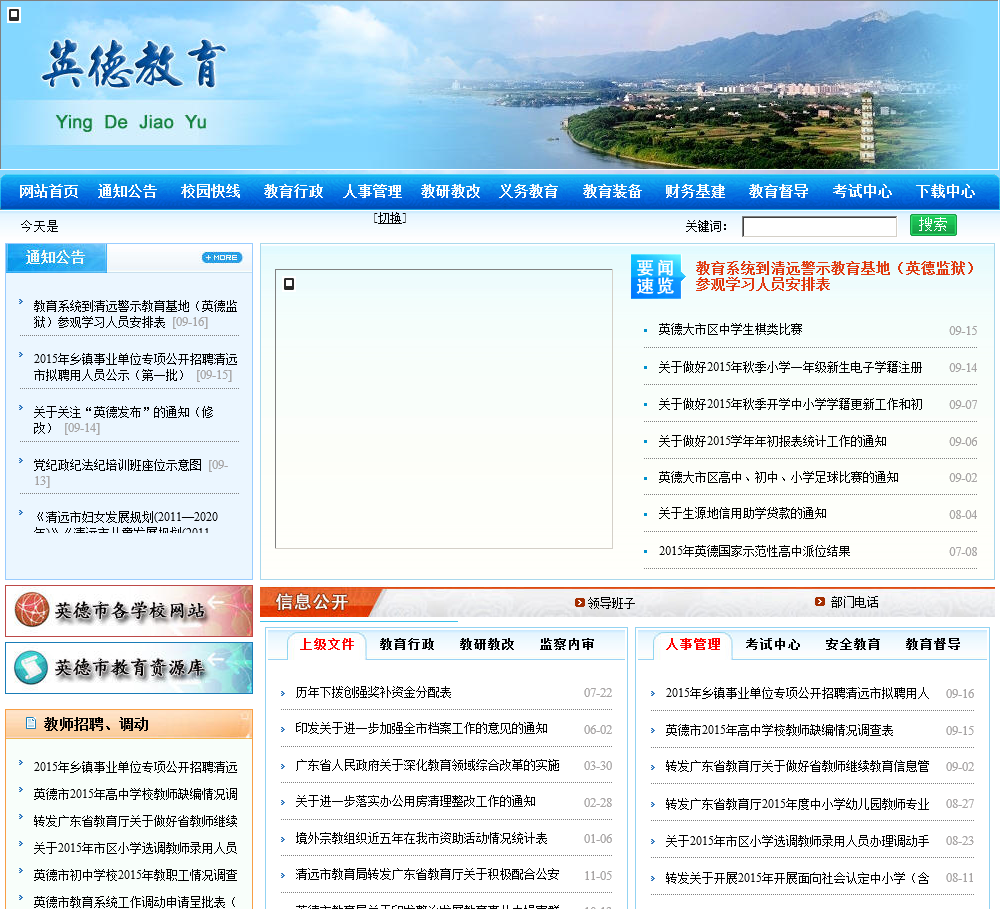
Task: Open the 通知公告 navigation item
Action: click(x=127, y=191)
